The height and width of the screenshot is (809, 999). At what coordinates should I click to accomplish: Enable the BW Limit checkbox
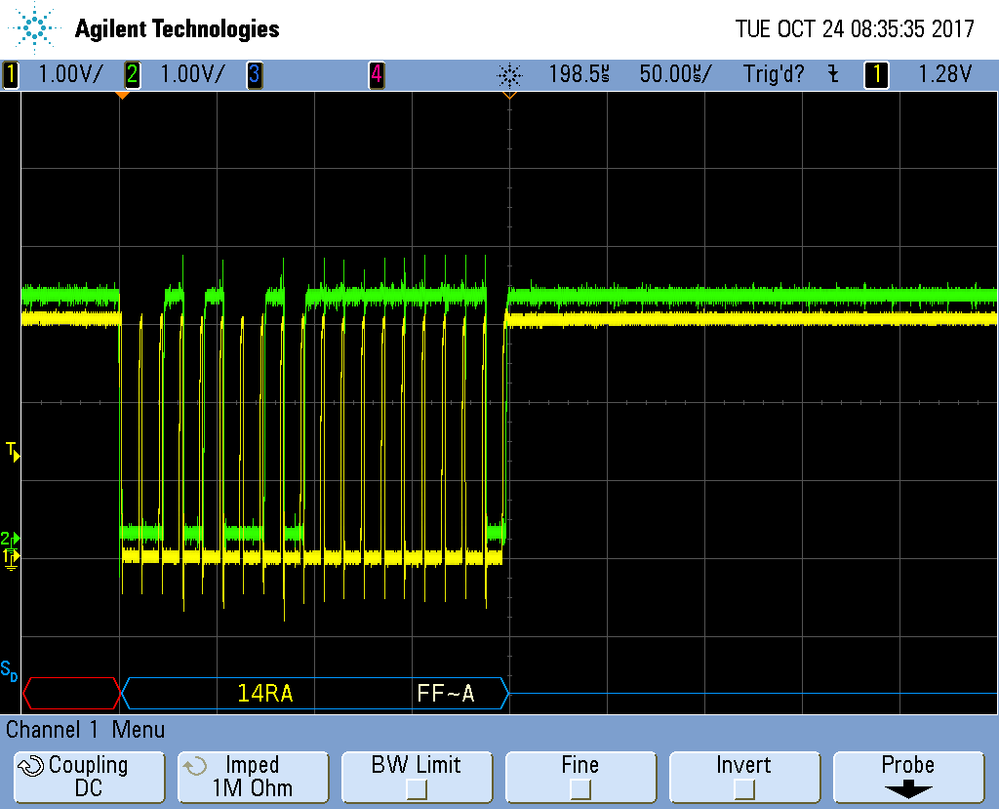coord(417,790)
